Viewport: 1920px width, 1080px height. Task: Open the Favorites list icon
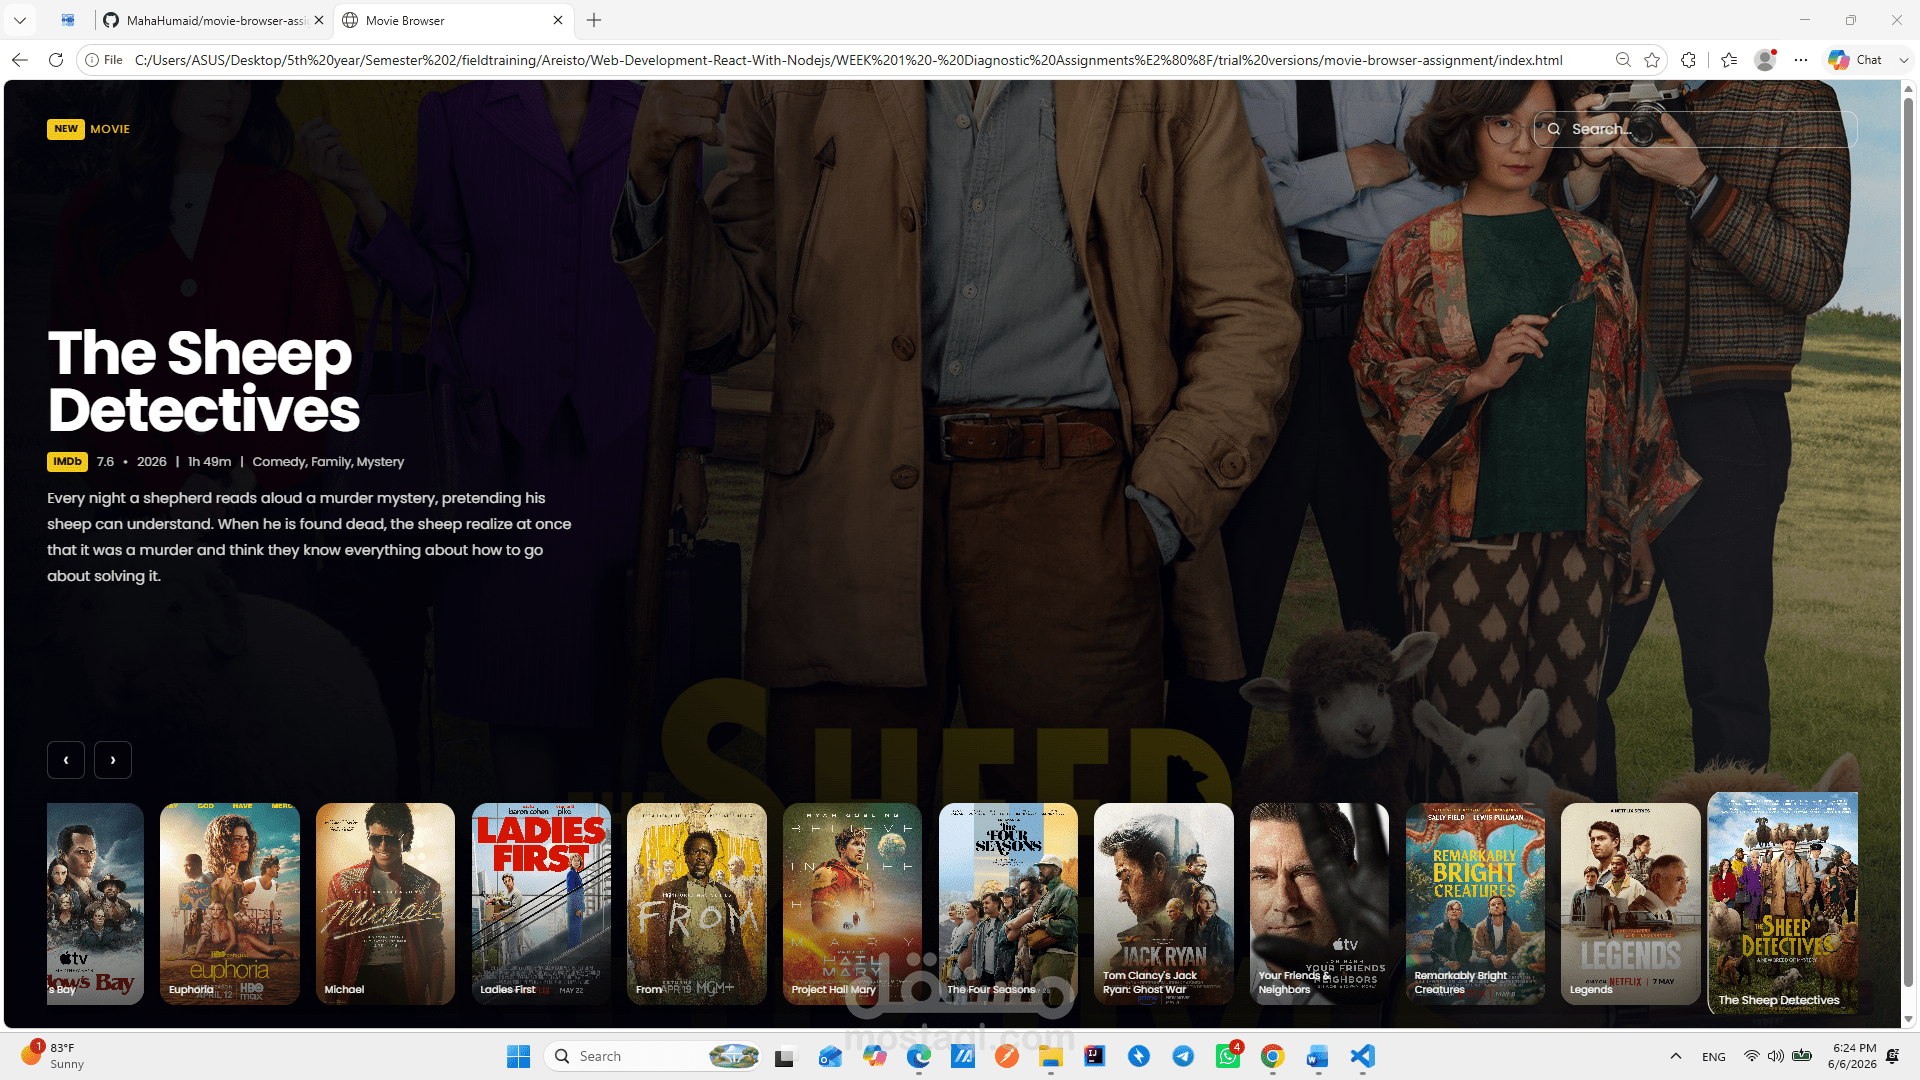[x=1729, y=60]
